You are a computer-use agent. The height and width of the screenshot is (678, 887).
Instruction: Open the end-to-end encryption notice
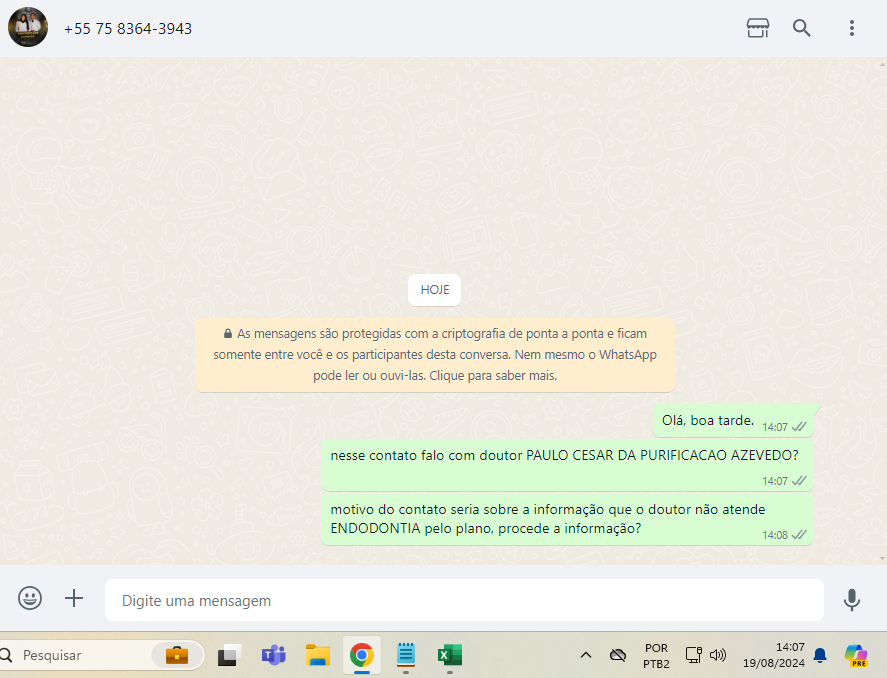point(434,355)
